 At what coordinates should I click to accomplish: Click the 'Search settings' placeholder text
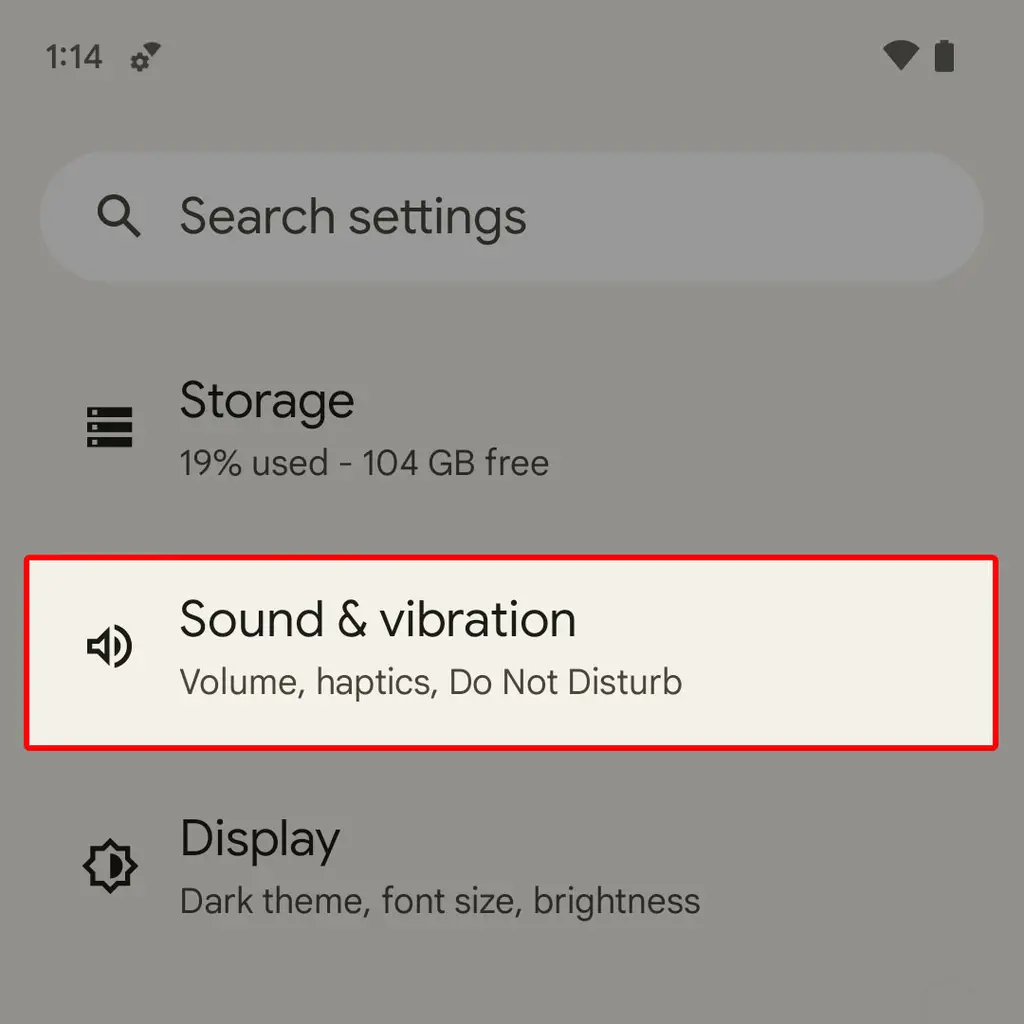[x=352, y=217]
